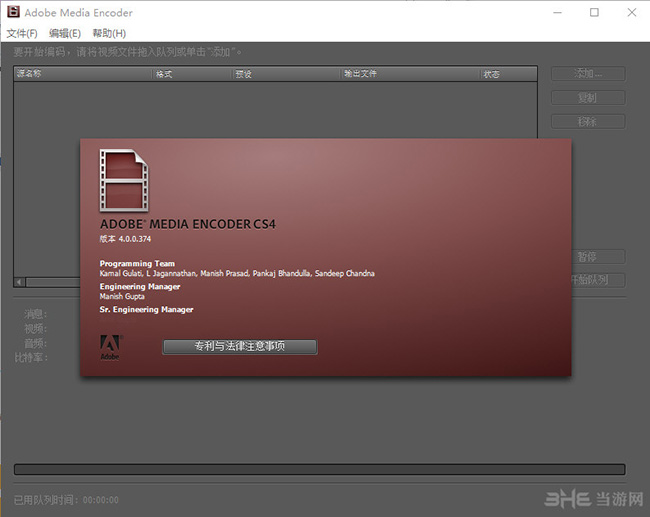
Task: Click the Adobe logo in About dialog
Action: [x=111, y=347]
